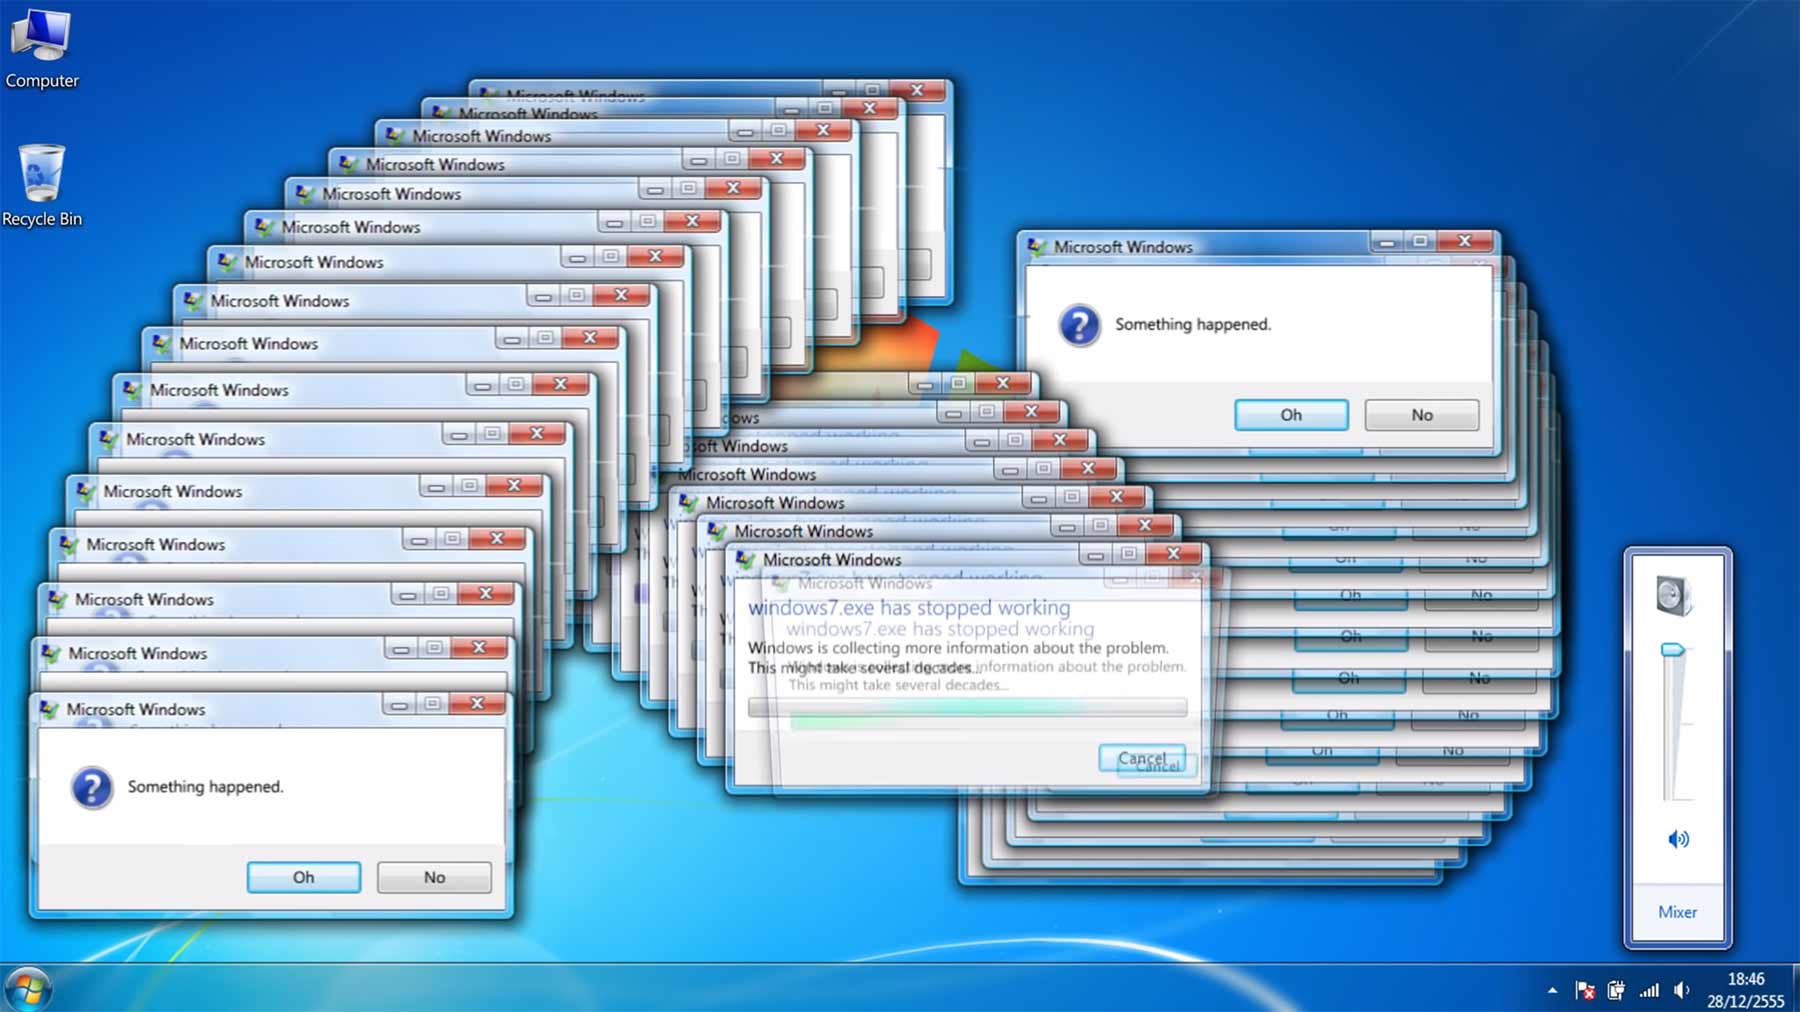Open Action Center flag in system tray

1585,990
